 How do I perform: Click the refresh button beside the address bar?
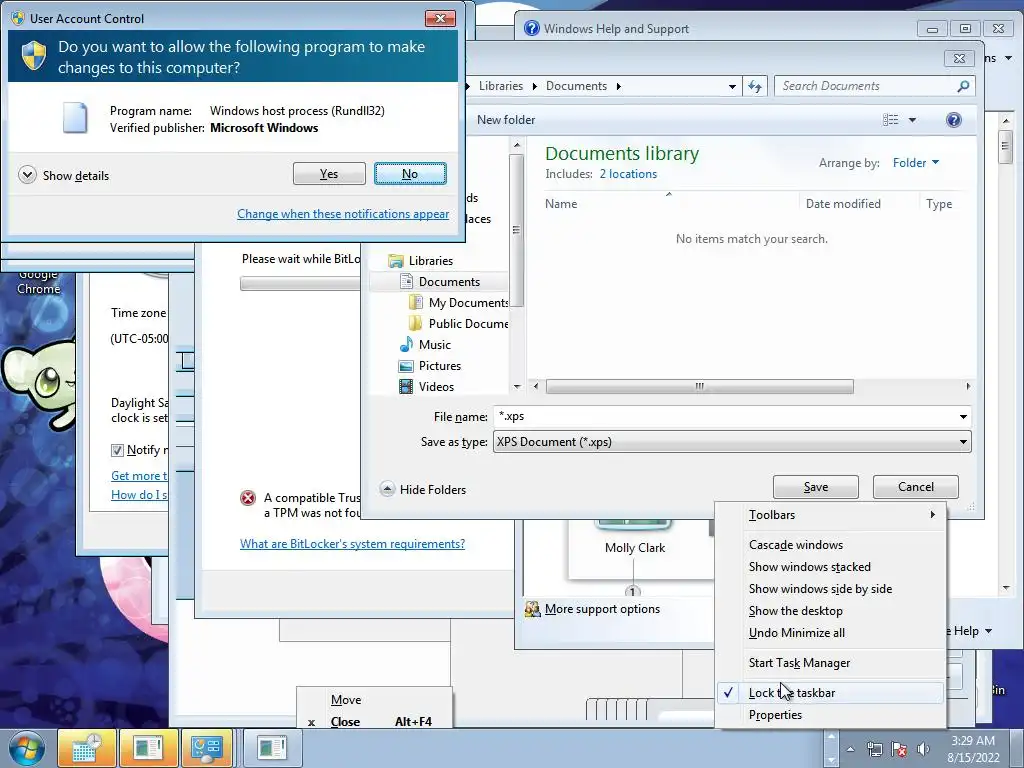click(x=756, y=86)
